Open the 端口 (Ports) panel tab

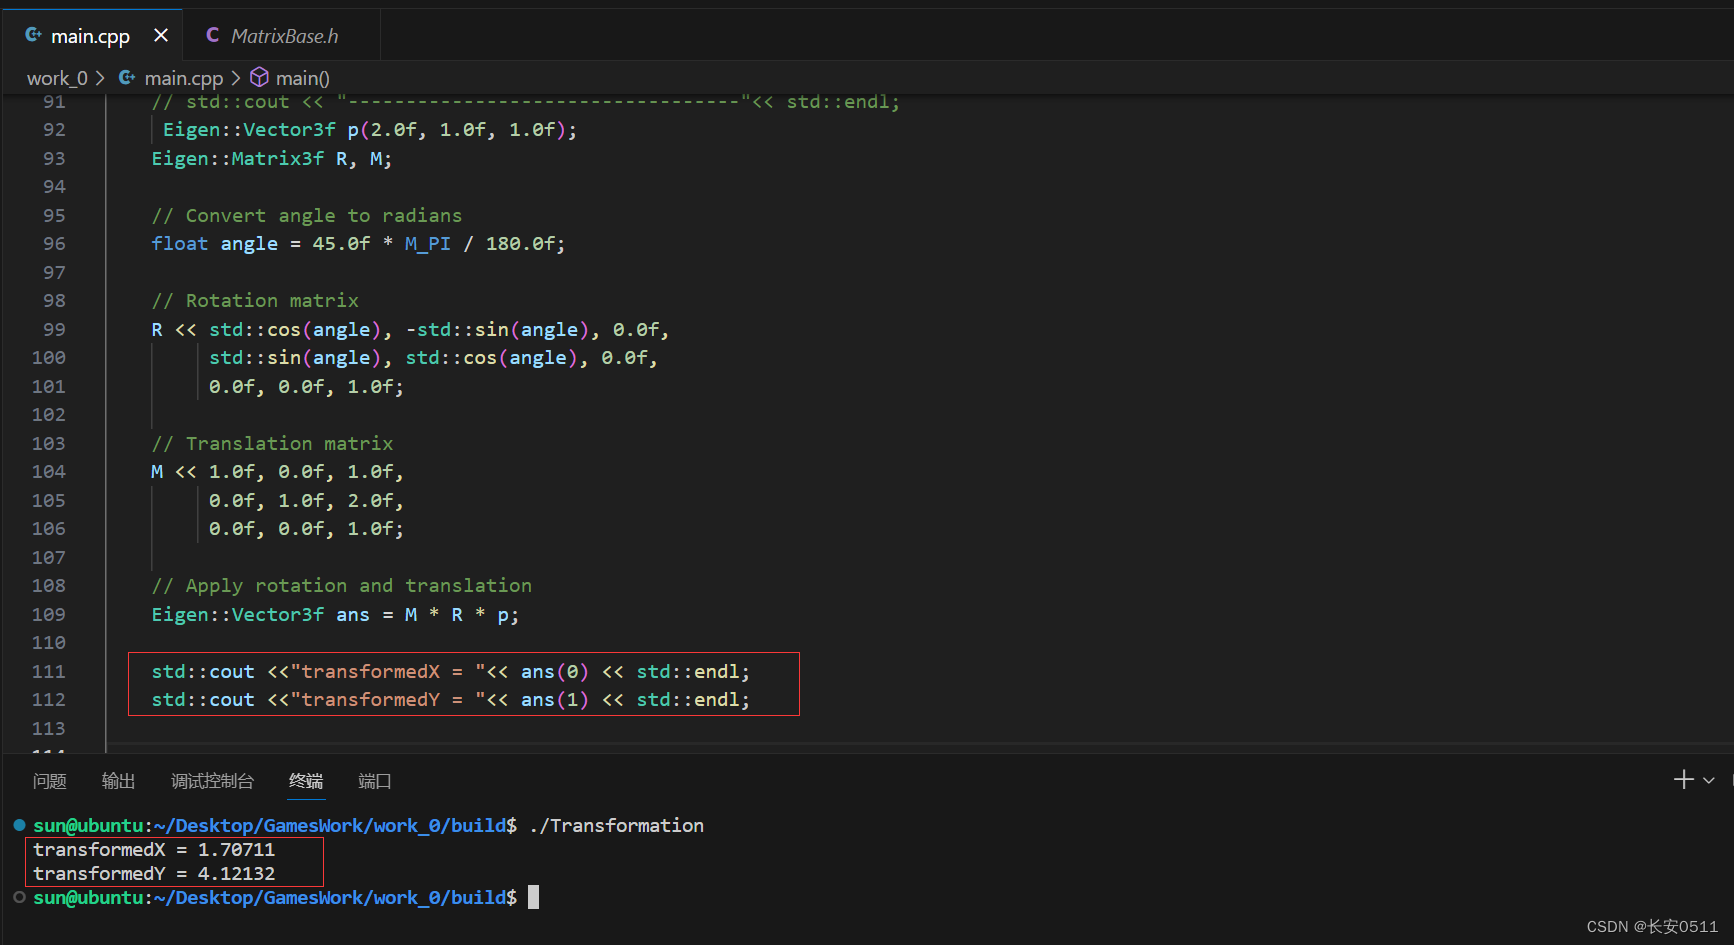[375, 781]
